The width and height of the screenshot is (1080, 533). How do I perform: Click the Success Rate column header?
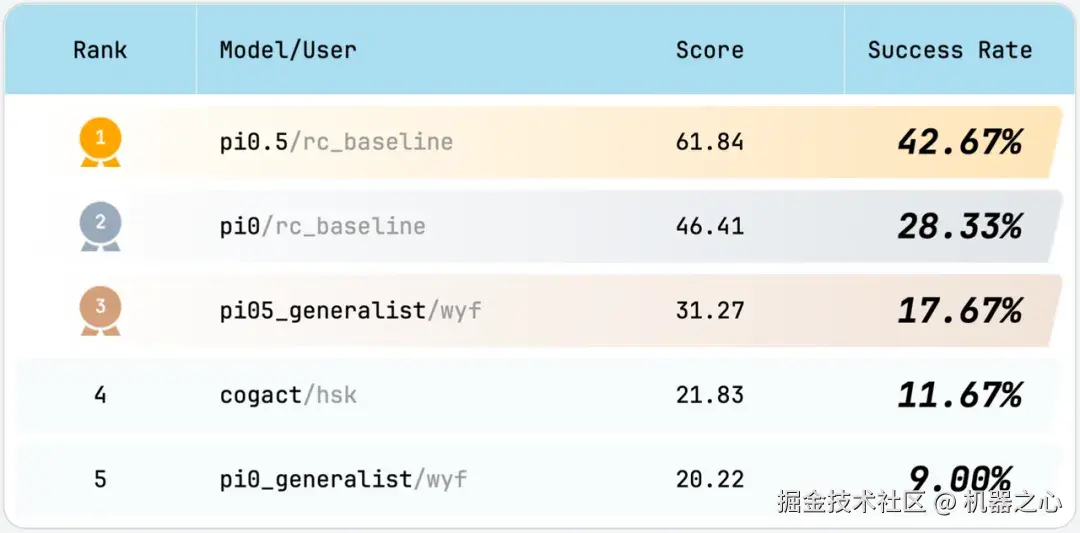click(x=949, y=50)
